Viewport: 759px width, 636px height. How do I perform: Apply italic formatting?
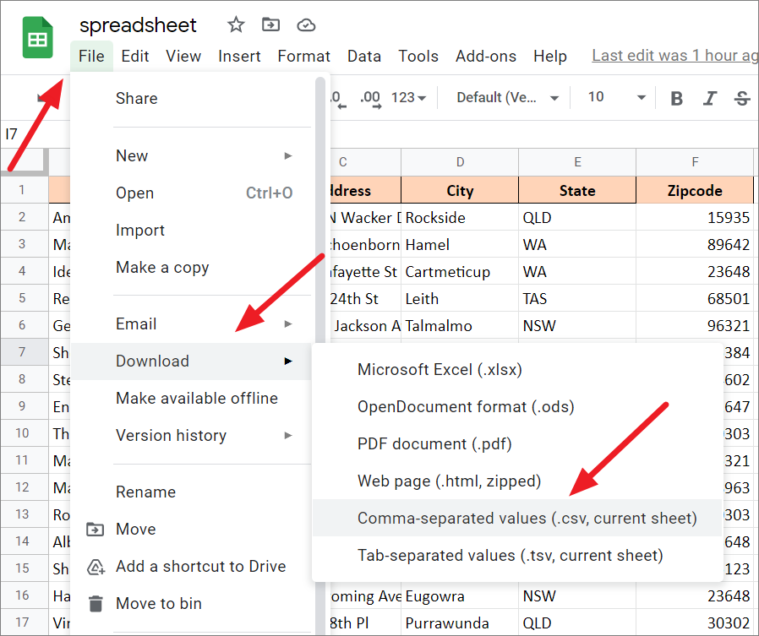point(710,98)
